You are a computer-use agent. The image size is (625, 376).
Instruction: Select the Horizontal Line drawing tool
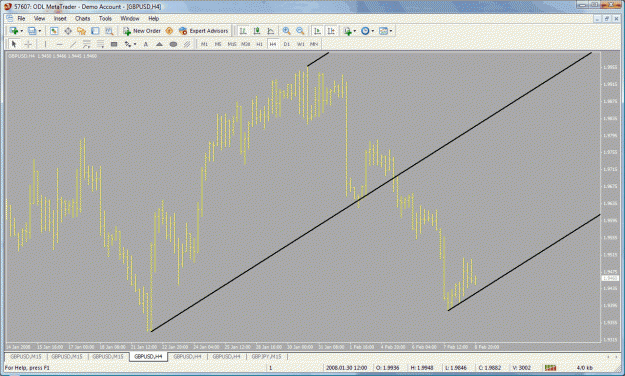(59, 44)
